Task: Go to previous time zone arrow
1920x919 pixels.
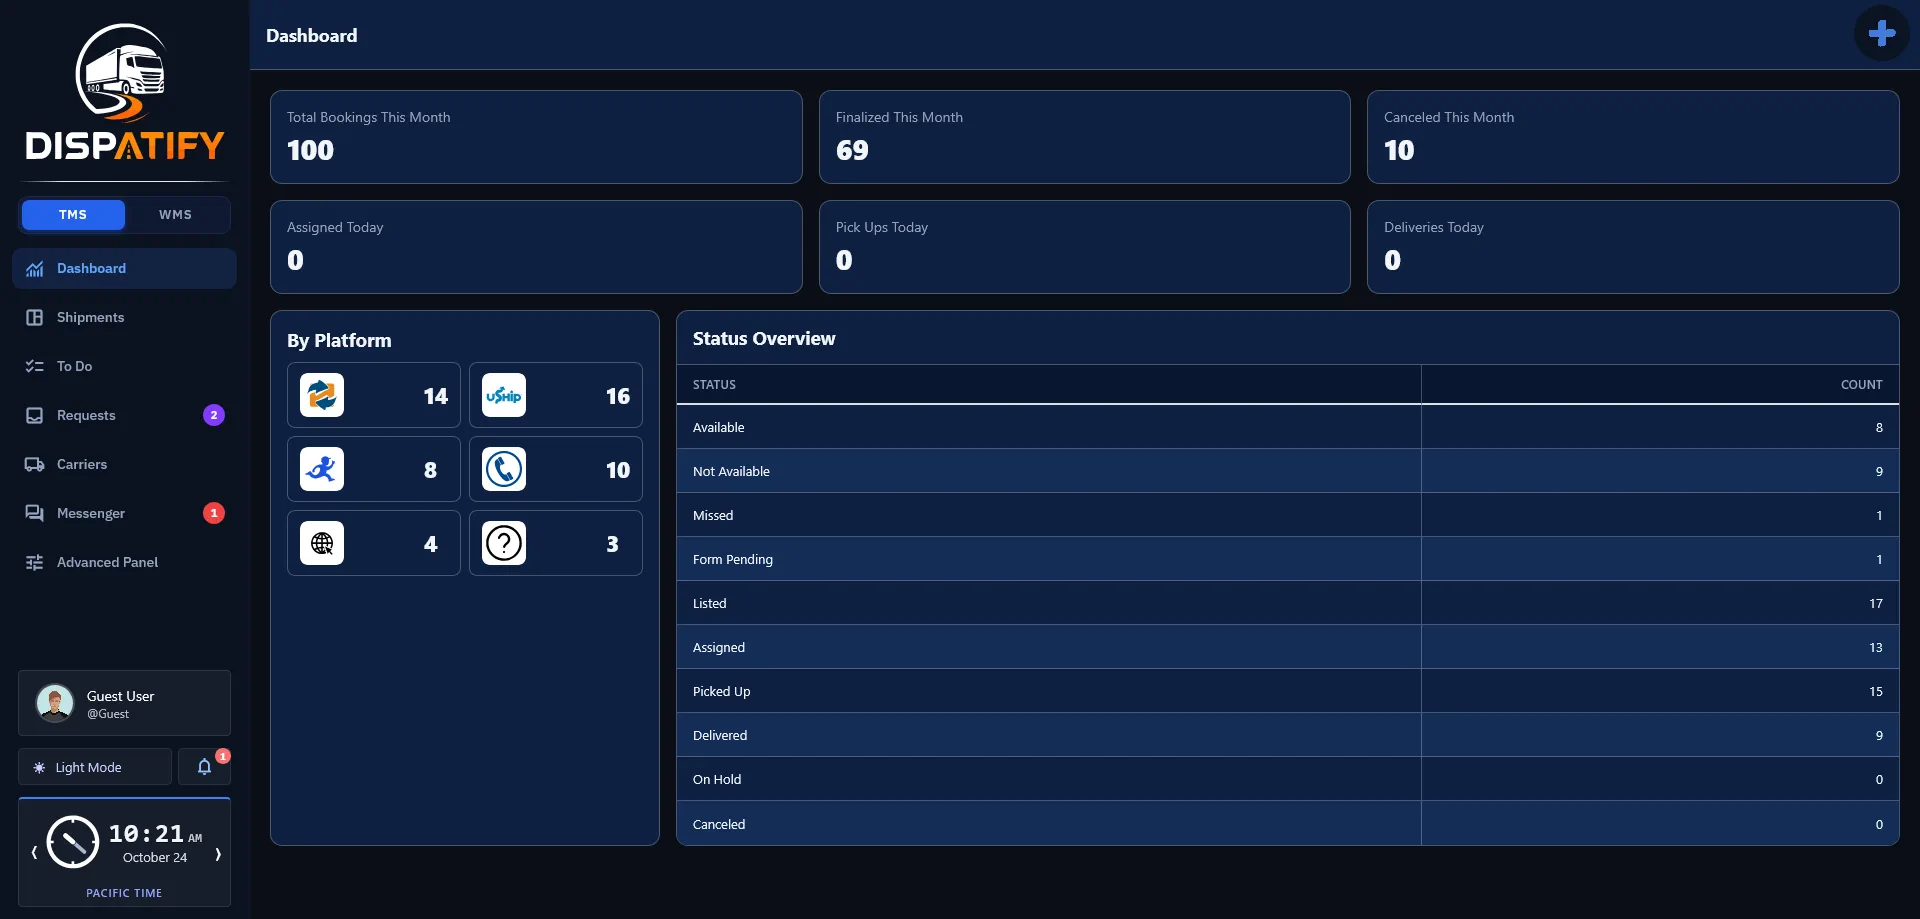Action: tap(34, 853)
